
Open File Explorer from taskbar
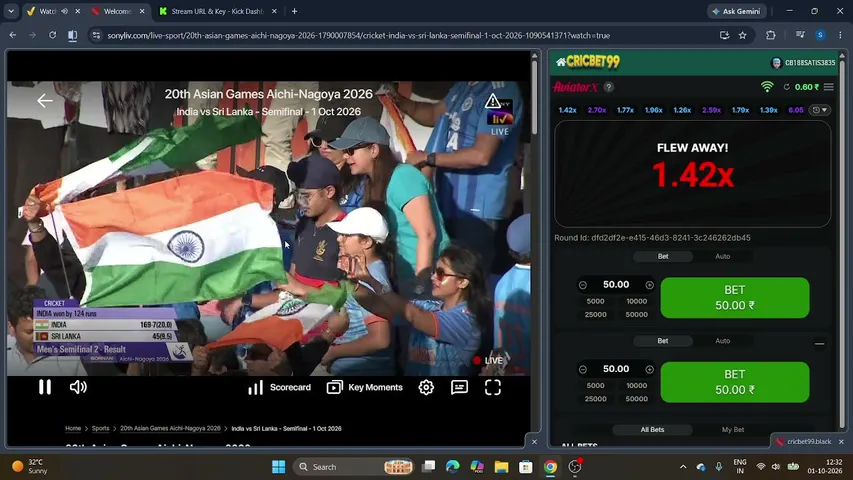pos(501,467)
